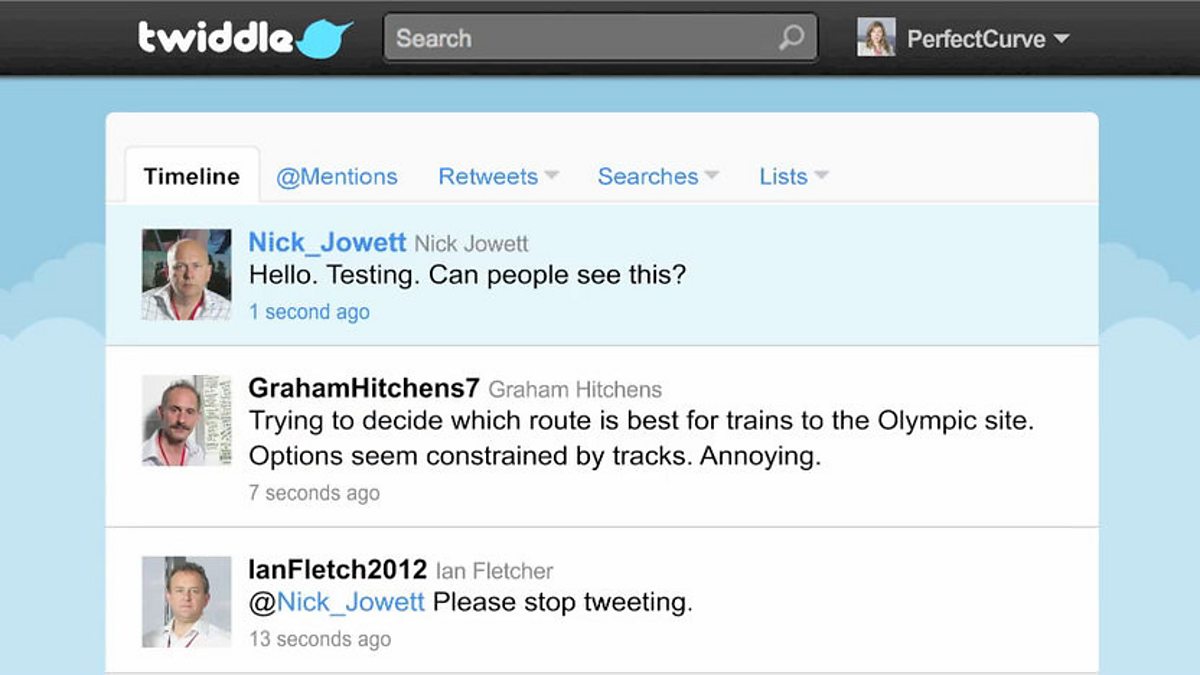Switch to the Timeline tab
Screen dimensions: 1200x675
pyautogui.click(x=192, y=177)
